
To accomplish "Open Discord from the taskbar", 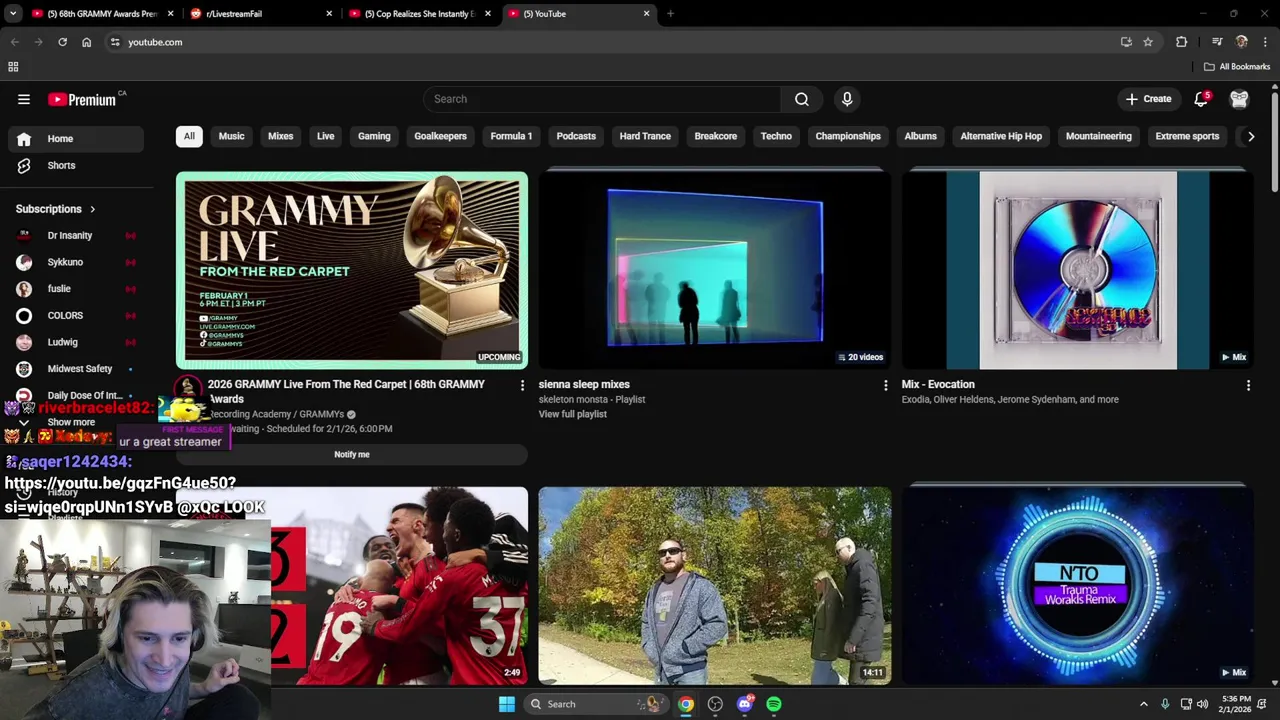I will point(745,704).
